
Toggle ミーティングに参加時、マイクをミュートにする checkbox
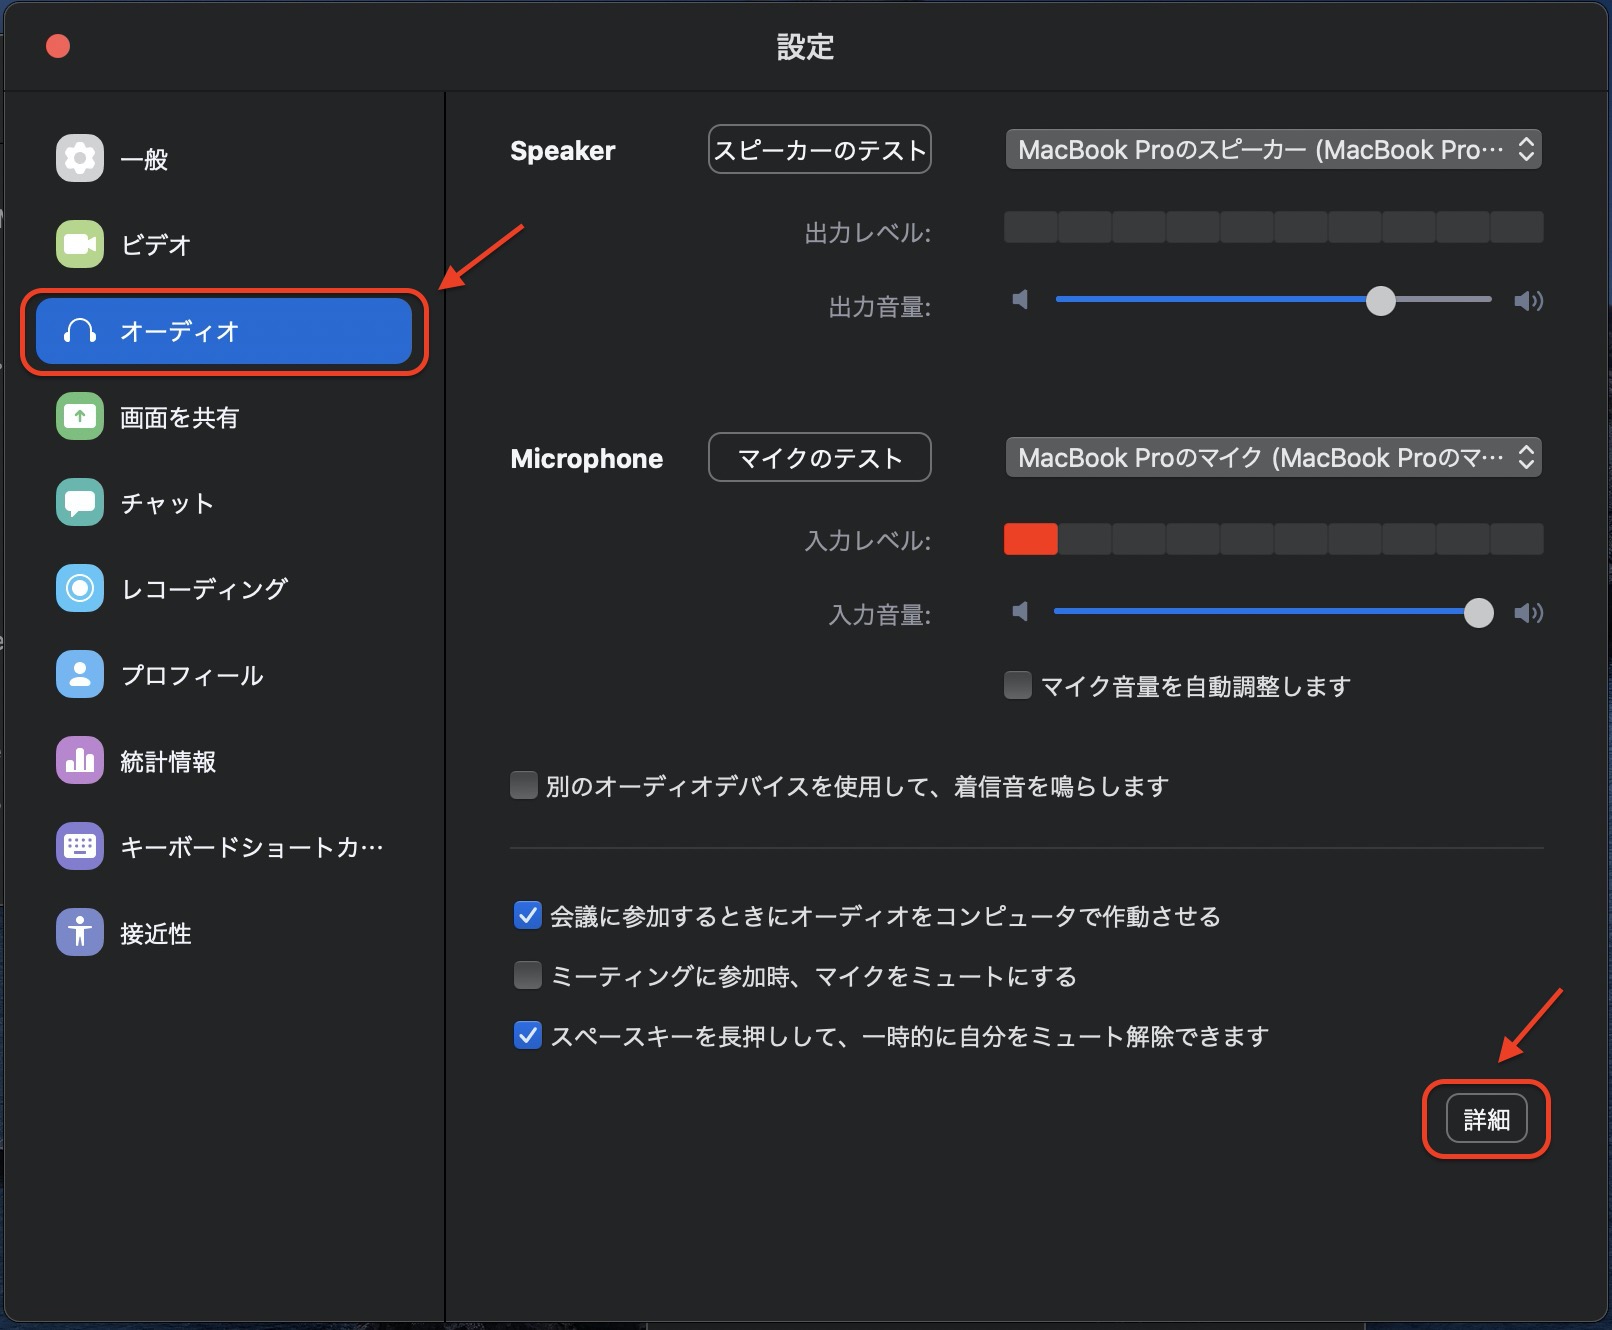[x=527, y=975]
